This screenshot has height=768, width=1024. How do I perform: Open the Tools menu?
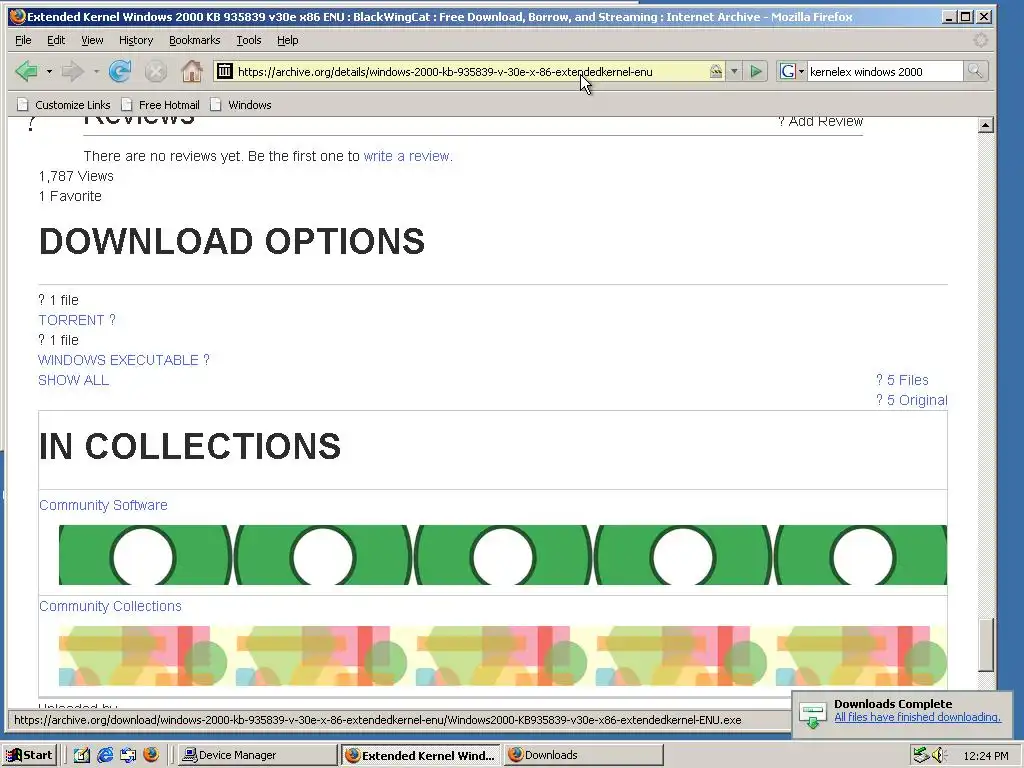pos(249,40)
